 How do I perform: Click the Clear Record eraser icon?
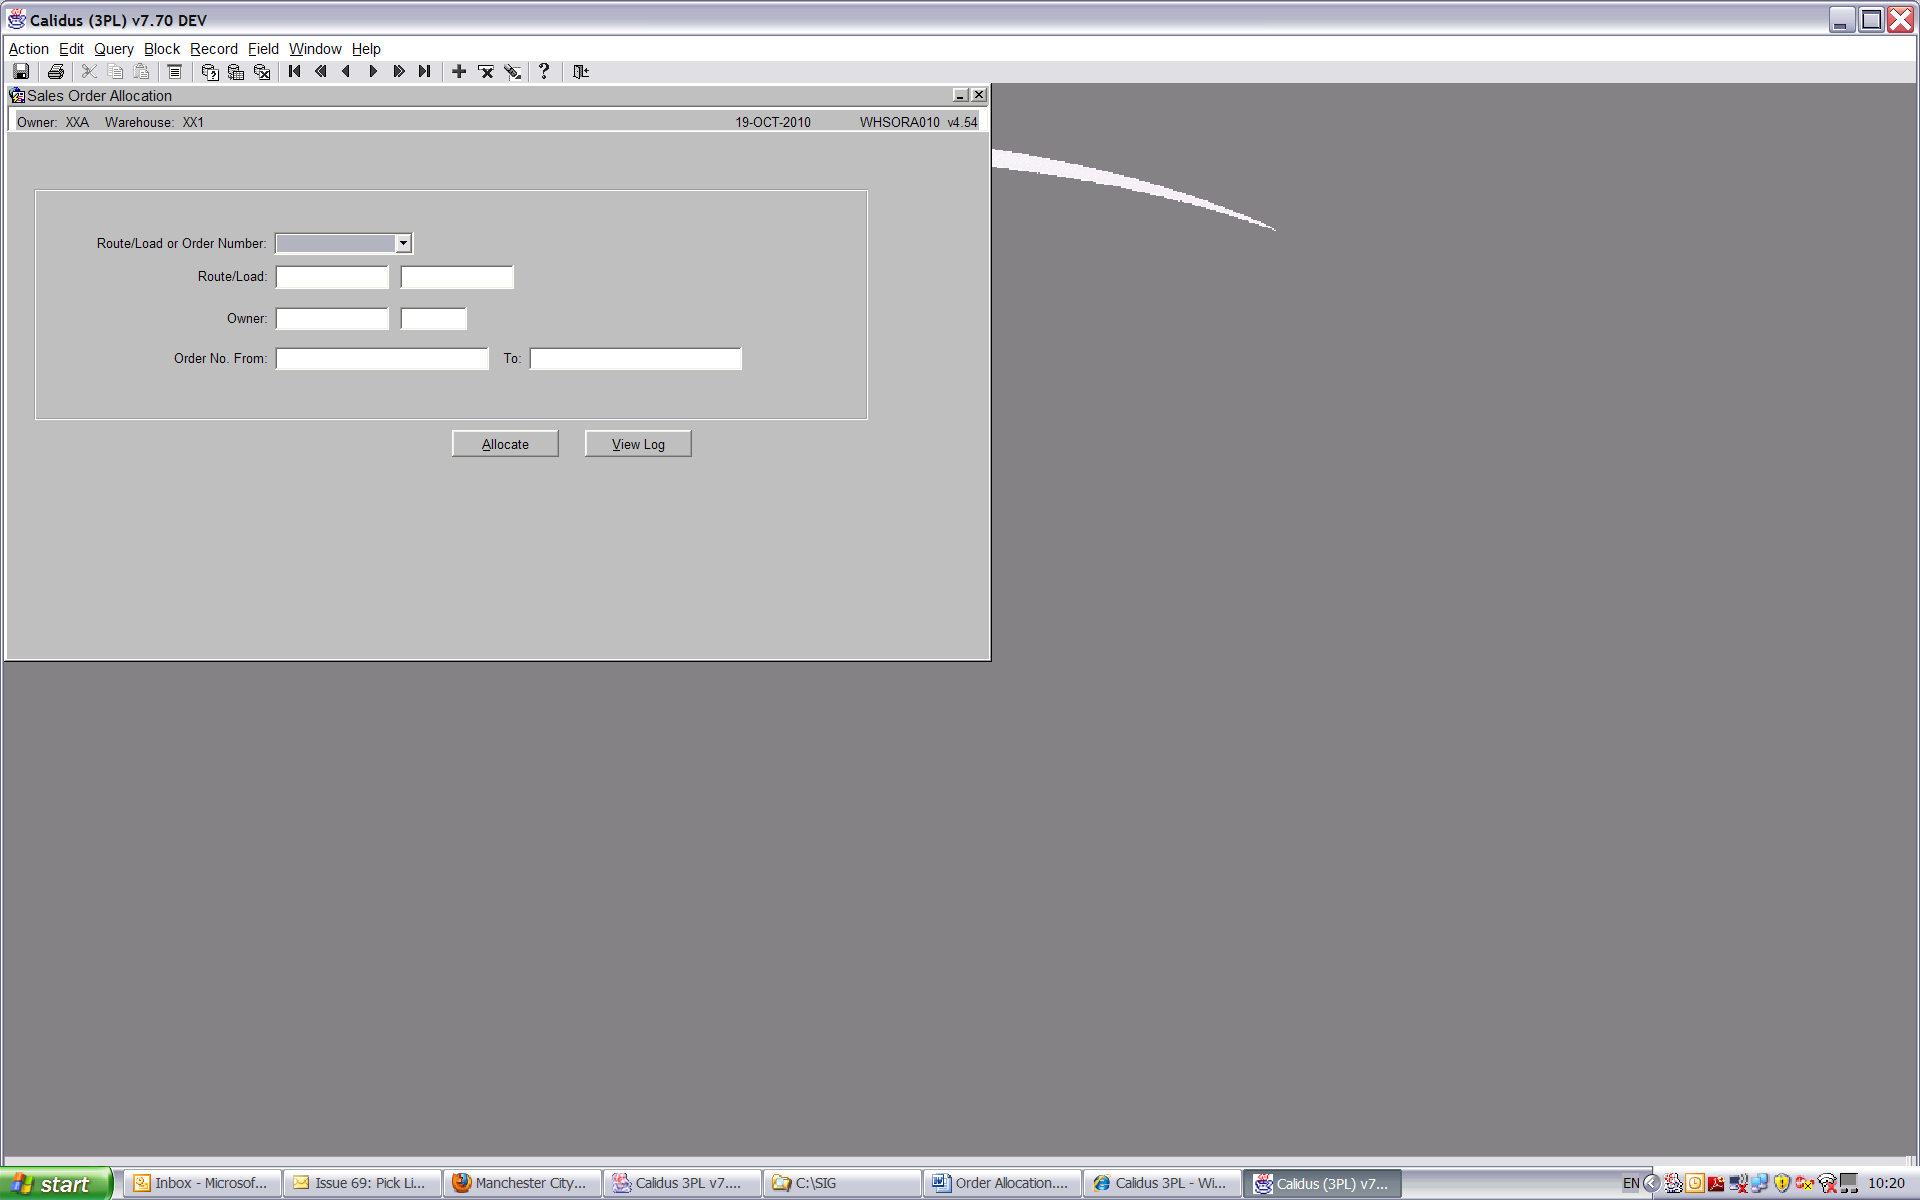coord(512,71)
